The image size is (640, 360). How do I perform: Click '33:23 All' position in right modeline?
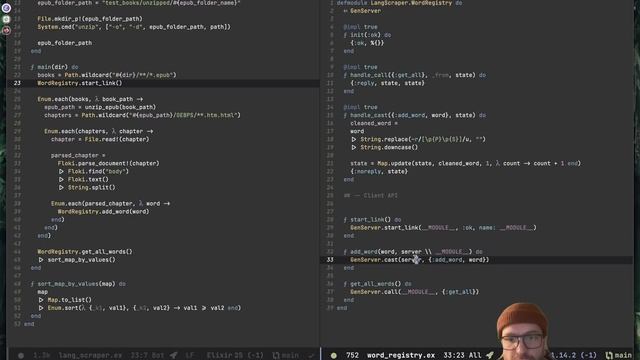(462, 356)
